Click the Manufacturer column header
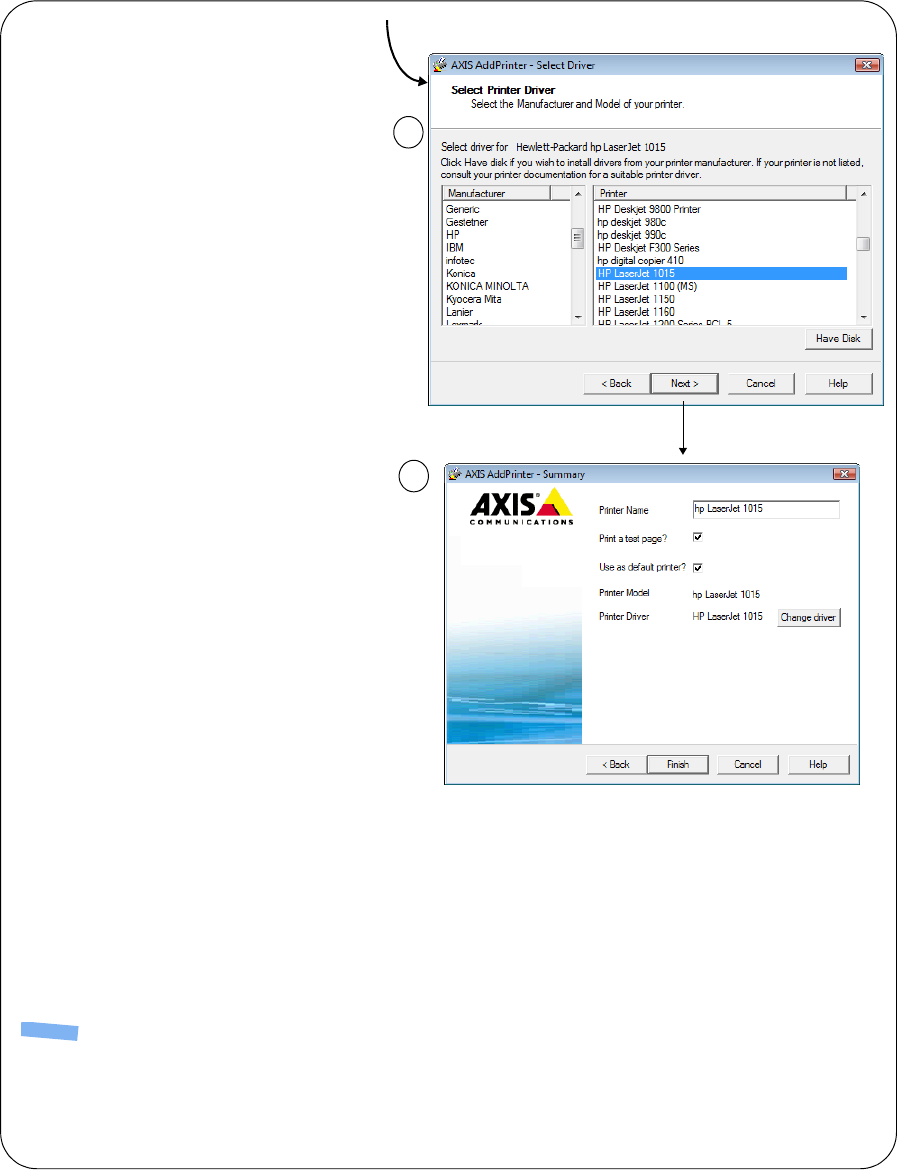The width and height of the screenshot is (897, 1170). 496,193
